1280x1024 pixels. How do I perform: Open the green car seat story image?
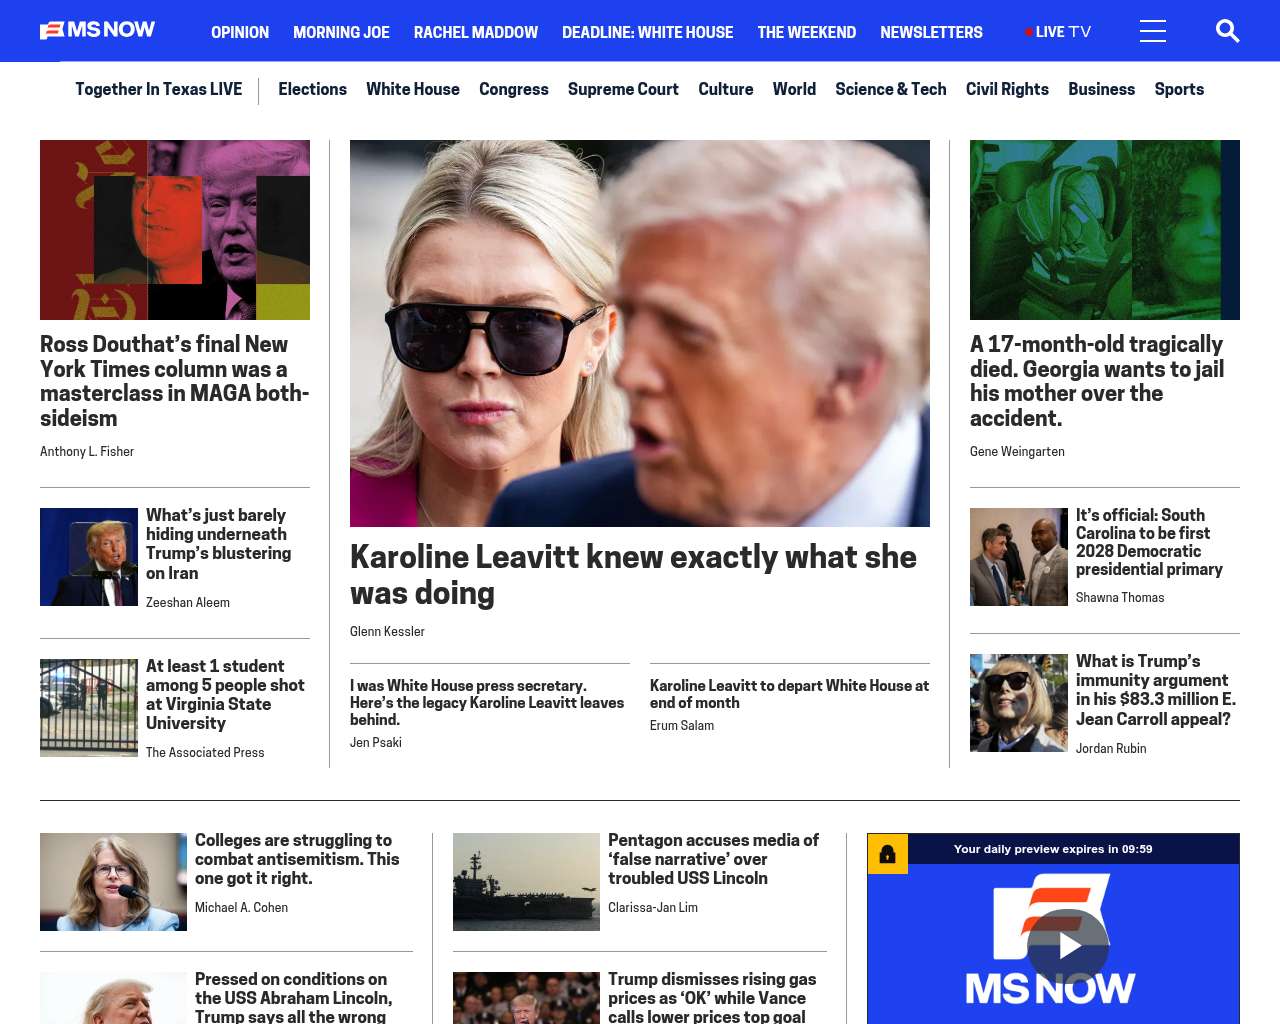tap(1105, 230)
